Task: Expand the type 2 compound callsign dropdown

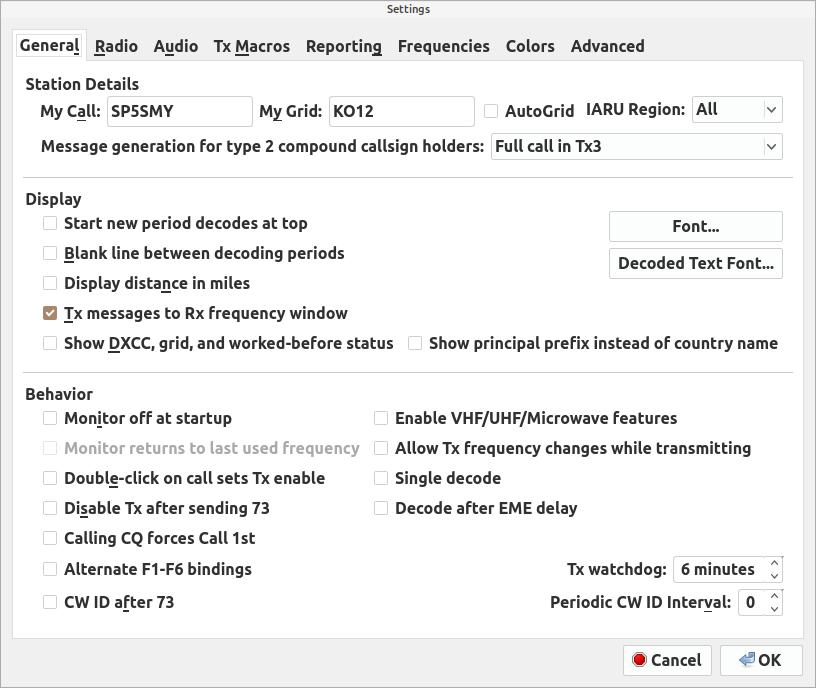Action: pos(636,147)
